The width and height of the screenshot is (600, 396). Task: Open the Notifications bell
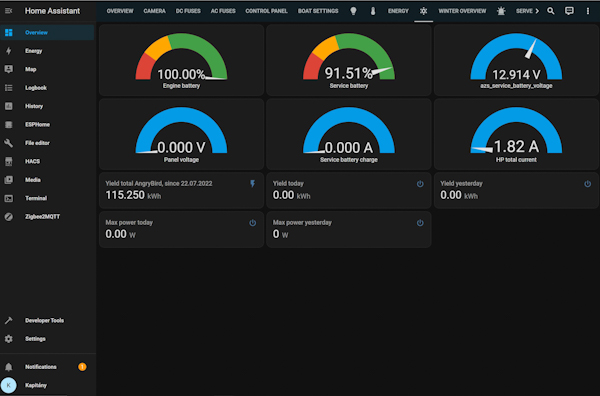coord(8,367)
